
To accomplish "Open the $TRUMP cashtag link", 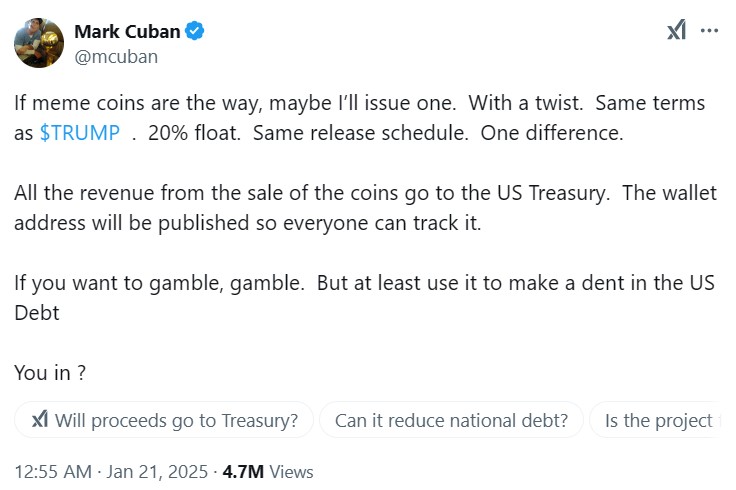I will [x=80, y=134].
